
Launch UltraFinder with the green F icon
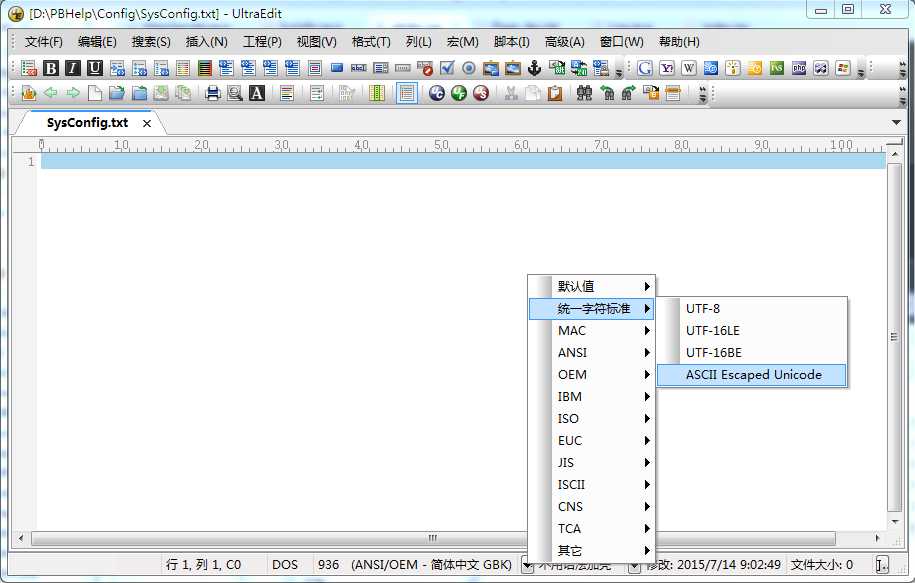click(x=459, y=93)
